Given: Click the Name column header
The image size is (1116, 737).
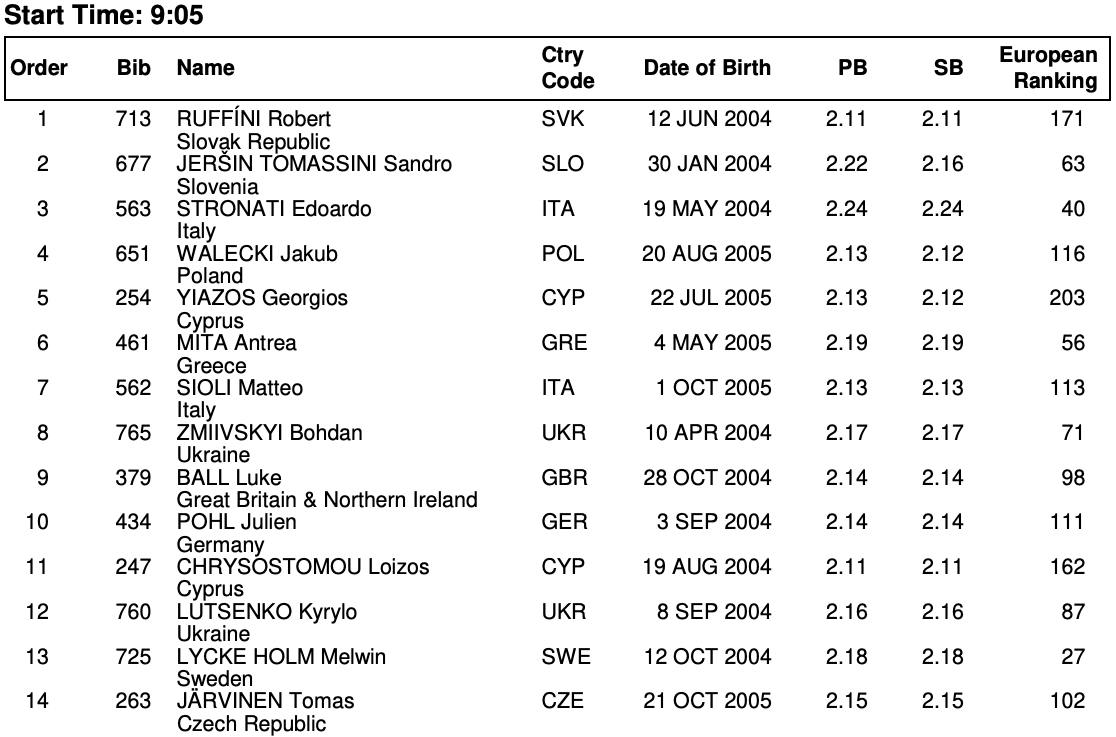Looking at the screenshot, I should (x=206, y=69).
